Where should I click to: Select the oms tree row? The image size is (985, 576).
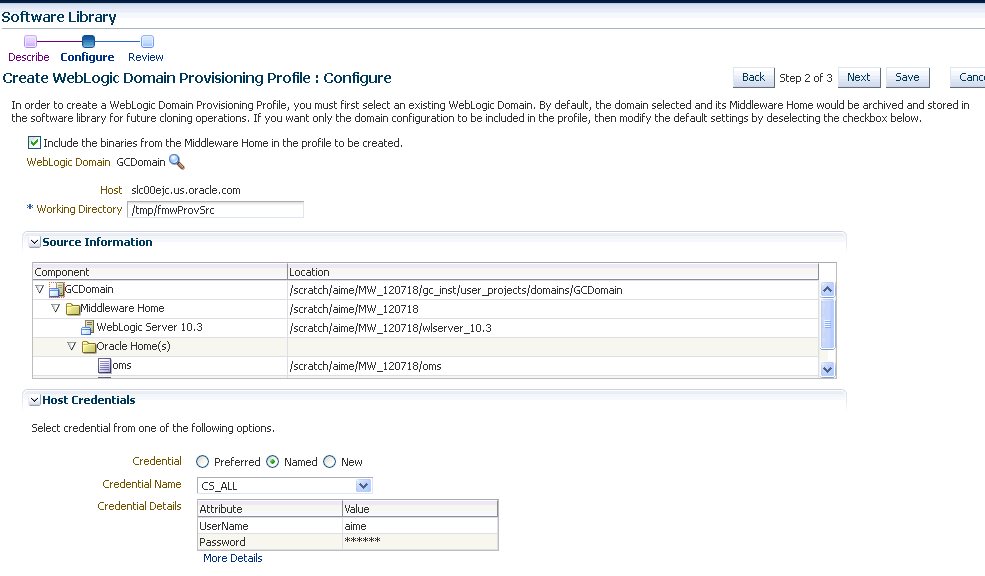point(426,366)
